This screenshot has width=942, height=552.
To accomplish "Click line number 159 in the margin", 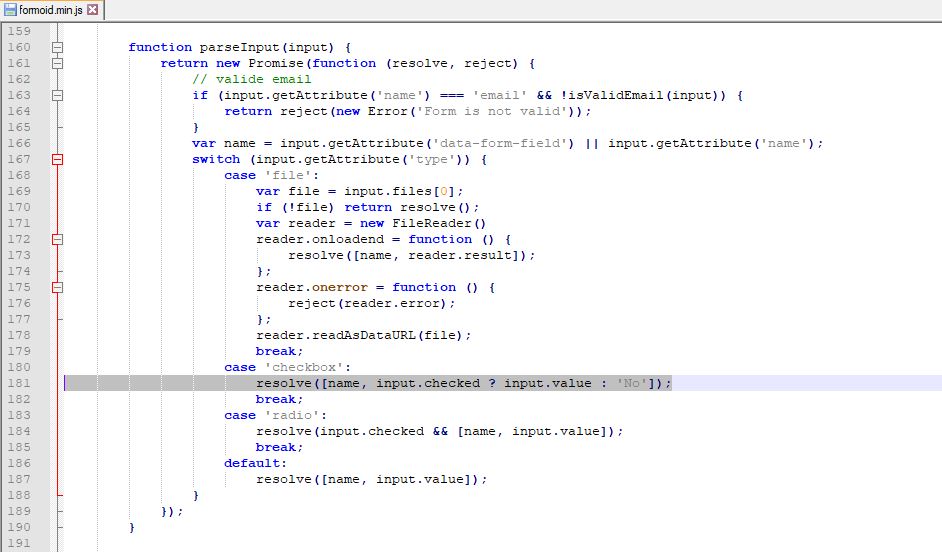I will 19,31.
